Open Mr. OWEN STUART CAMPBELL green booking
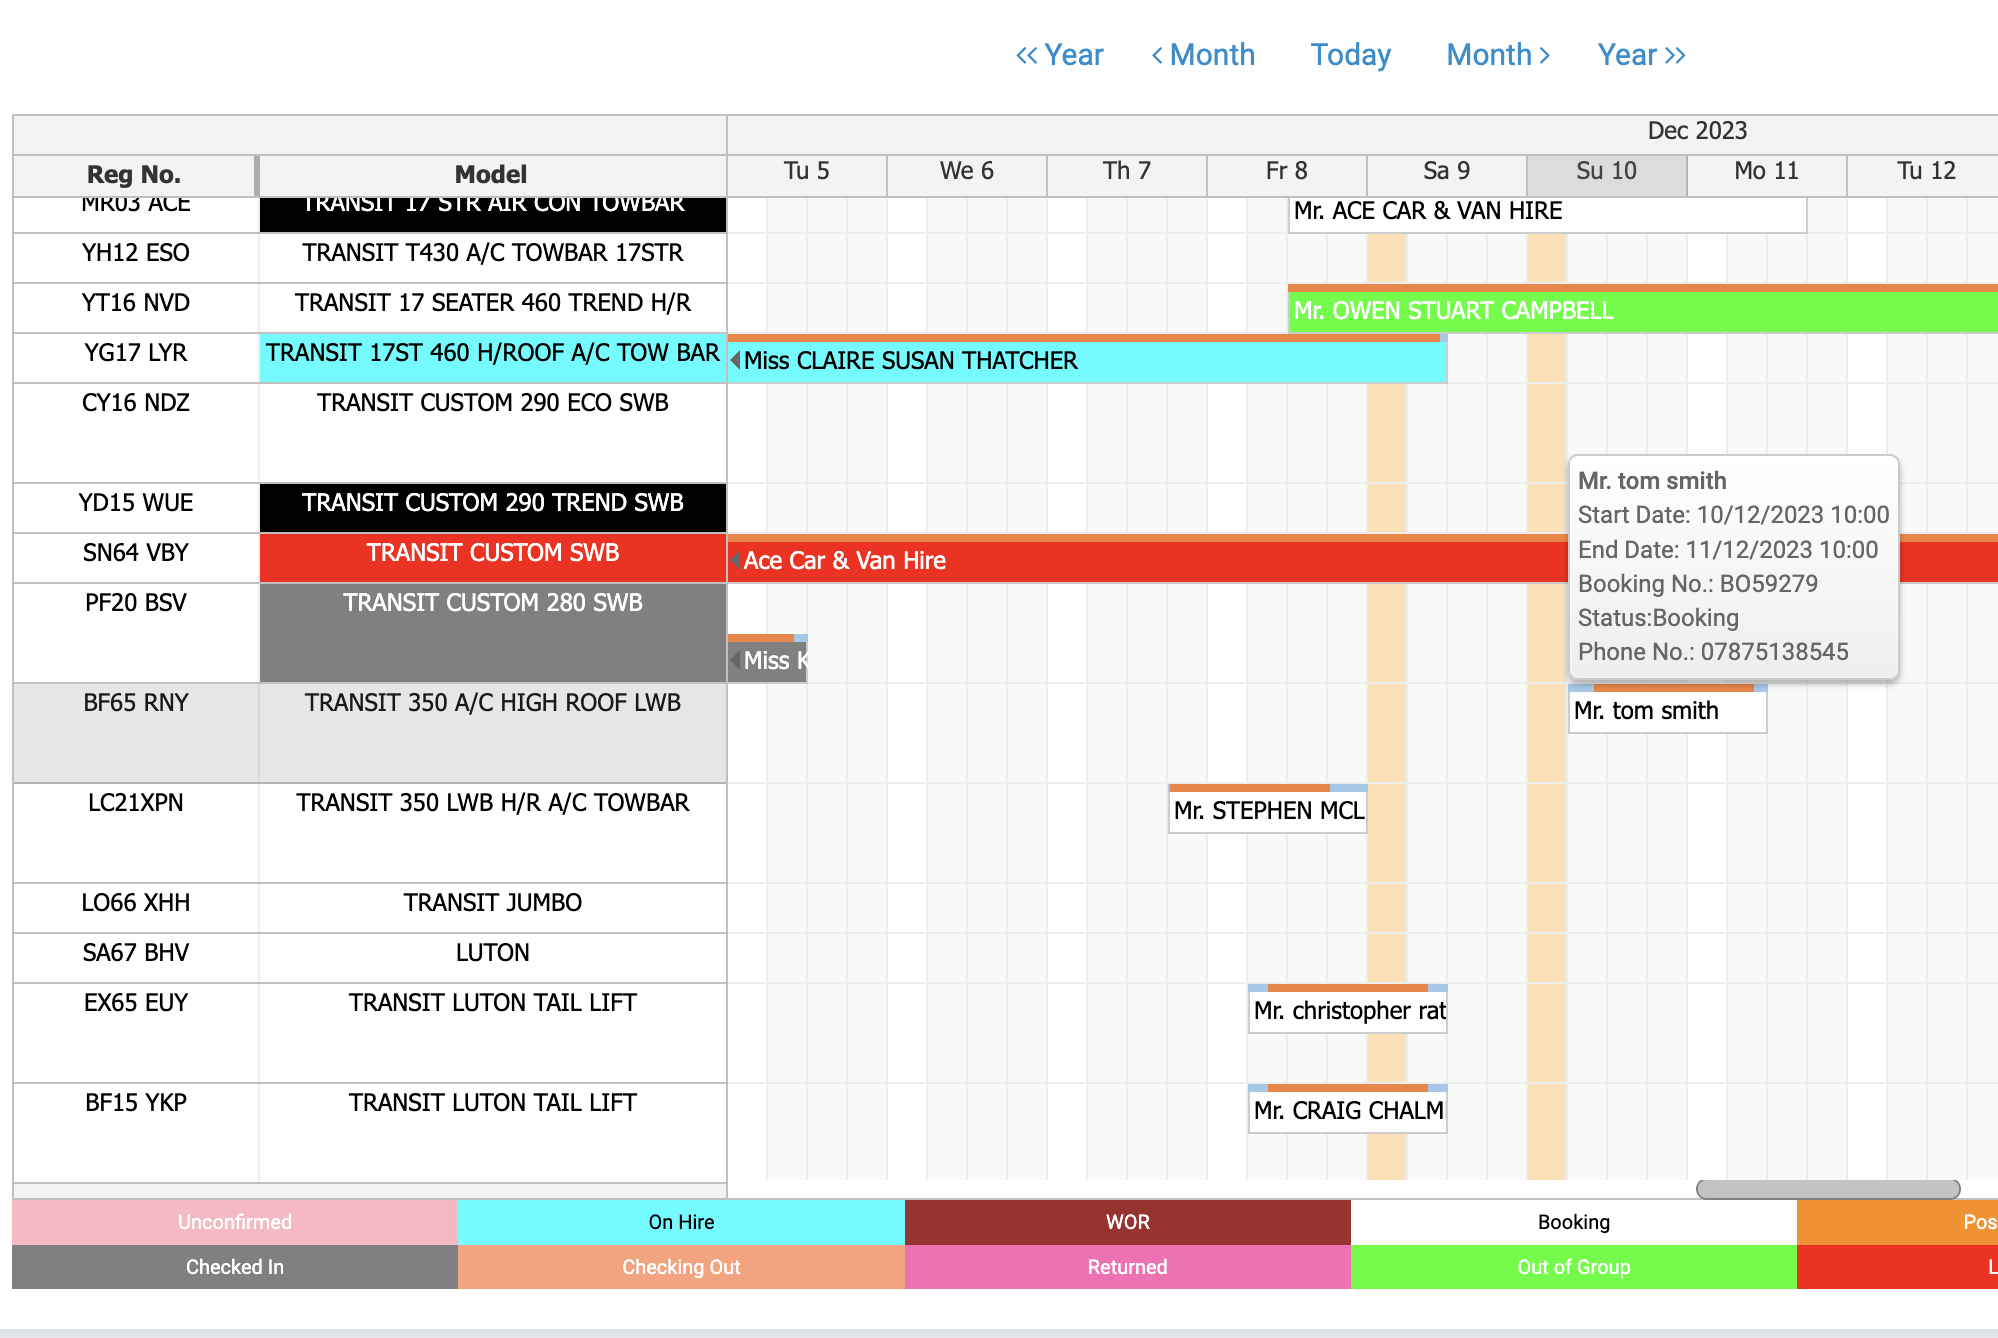The width and height of the screenshot is (1998, 1338). pos(1640,311)
